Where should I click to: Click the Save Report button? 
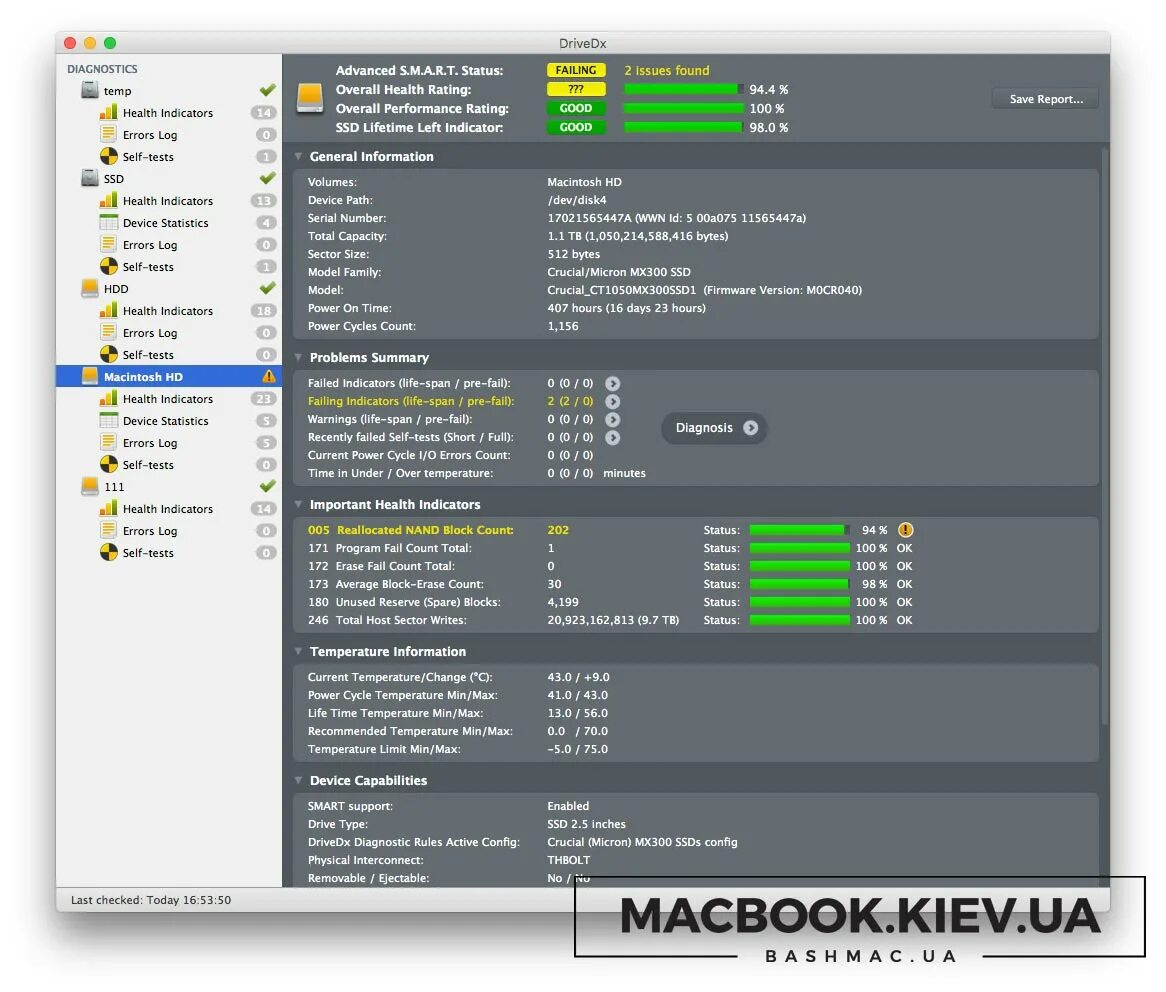click(x=1044, y=98)
